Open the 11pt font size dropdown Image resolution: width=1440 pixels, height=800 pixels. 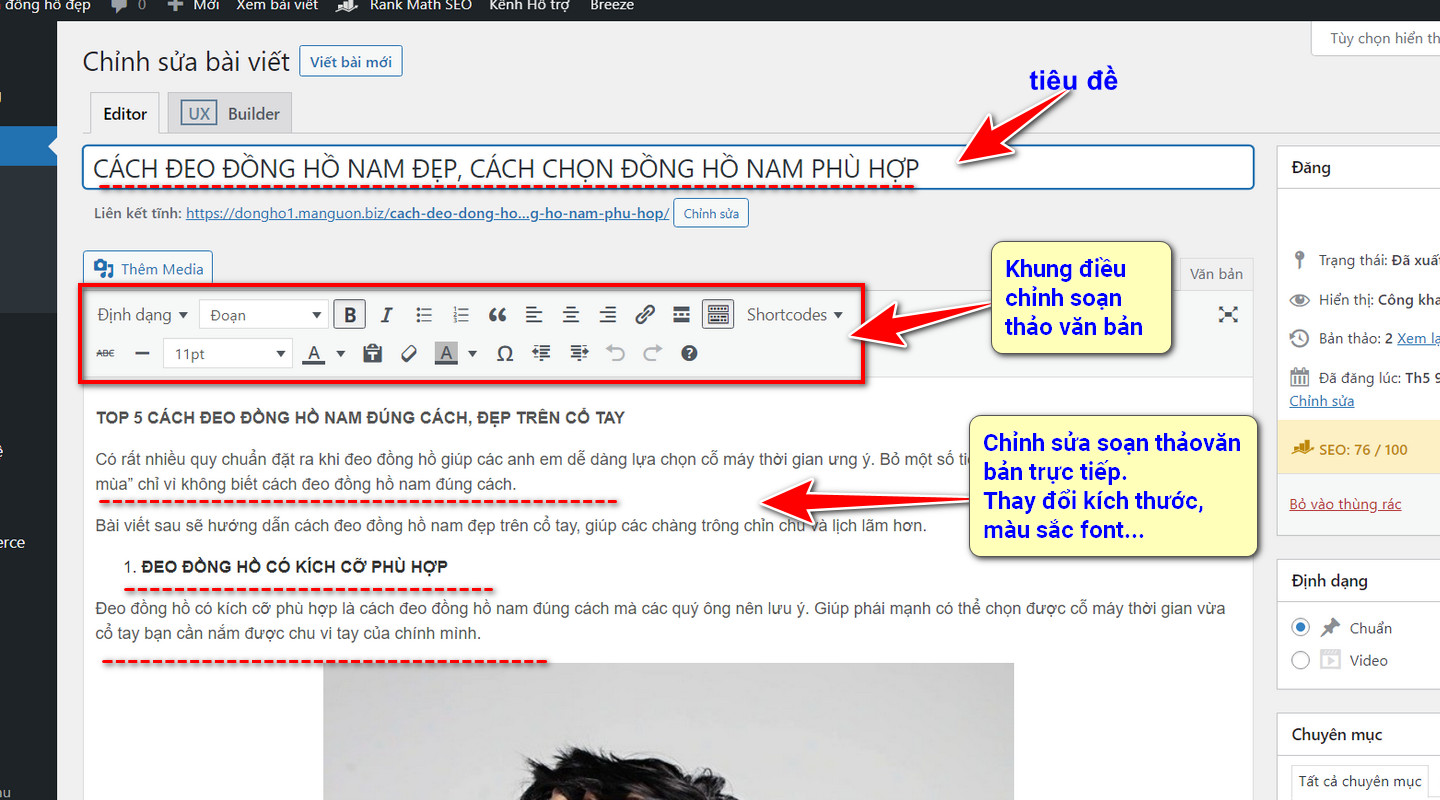[x=228, y=353]
